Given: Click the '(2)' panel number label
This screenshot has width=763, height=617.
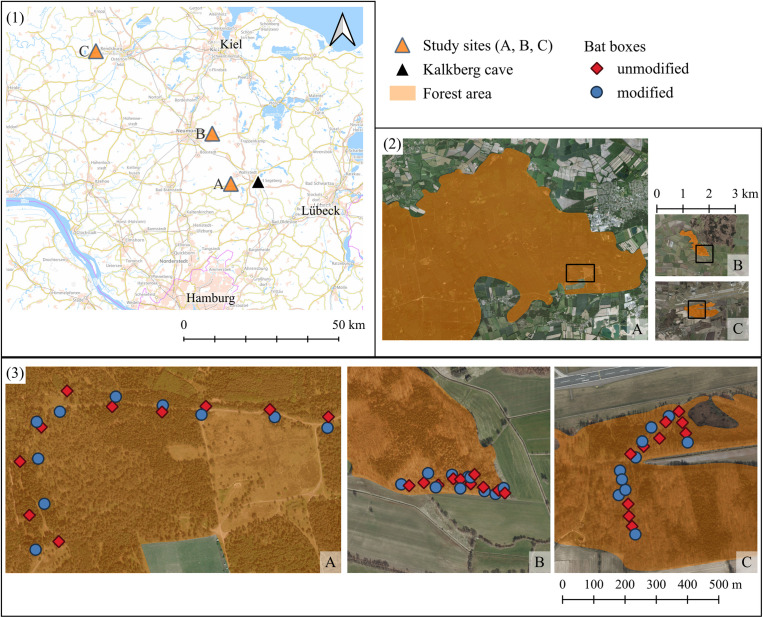Looking at the screenshot, I should click(x=392, y=144).
